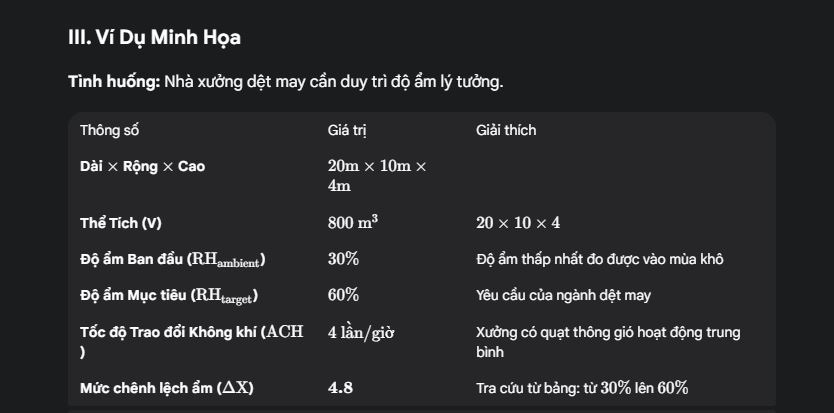Click the "Độ ẩm Ban đầu" row label
The image size is (834, 413).
pyautogui.click(x=172, y=259)
